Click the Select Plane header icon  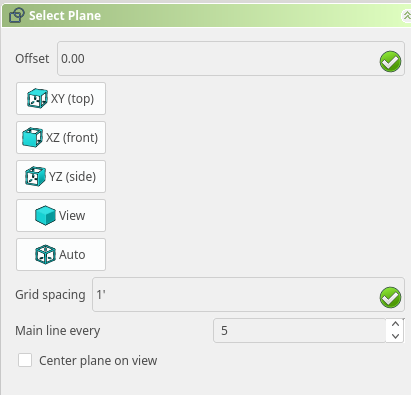17,15
